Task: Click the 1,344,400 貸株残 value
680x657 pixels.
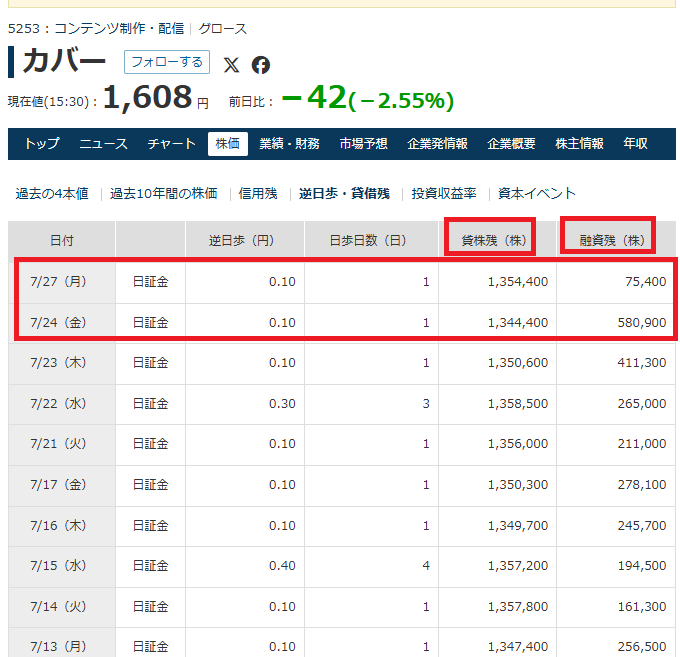Action: [518, 323]
